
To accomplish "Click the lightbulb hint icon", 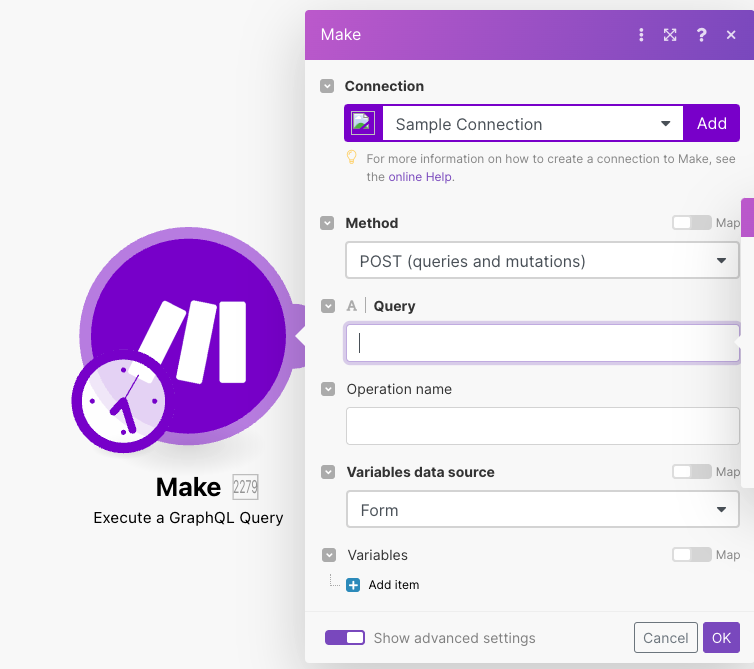I will (352, 157).
